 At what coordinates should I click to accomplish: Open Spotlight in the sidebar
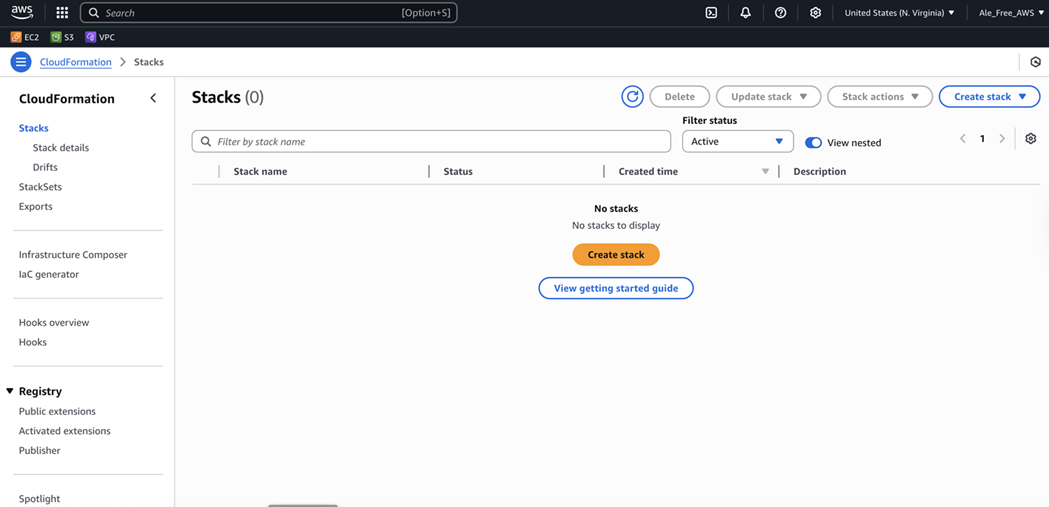39,499
